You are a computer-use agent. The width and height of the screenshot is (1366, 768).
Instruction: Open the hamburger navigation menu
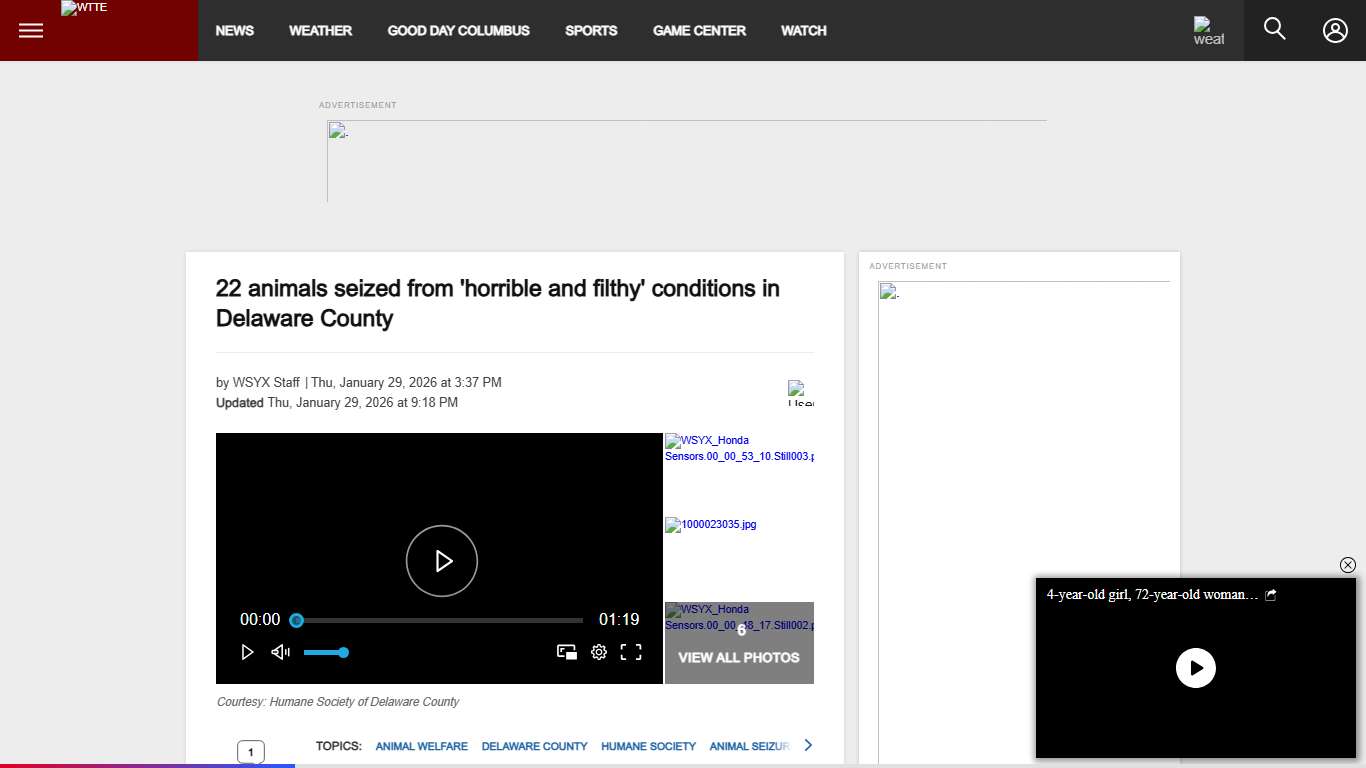click(x=31, y=30)
